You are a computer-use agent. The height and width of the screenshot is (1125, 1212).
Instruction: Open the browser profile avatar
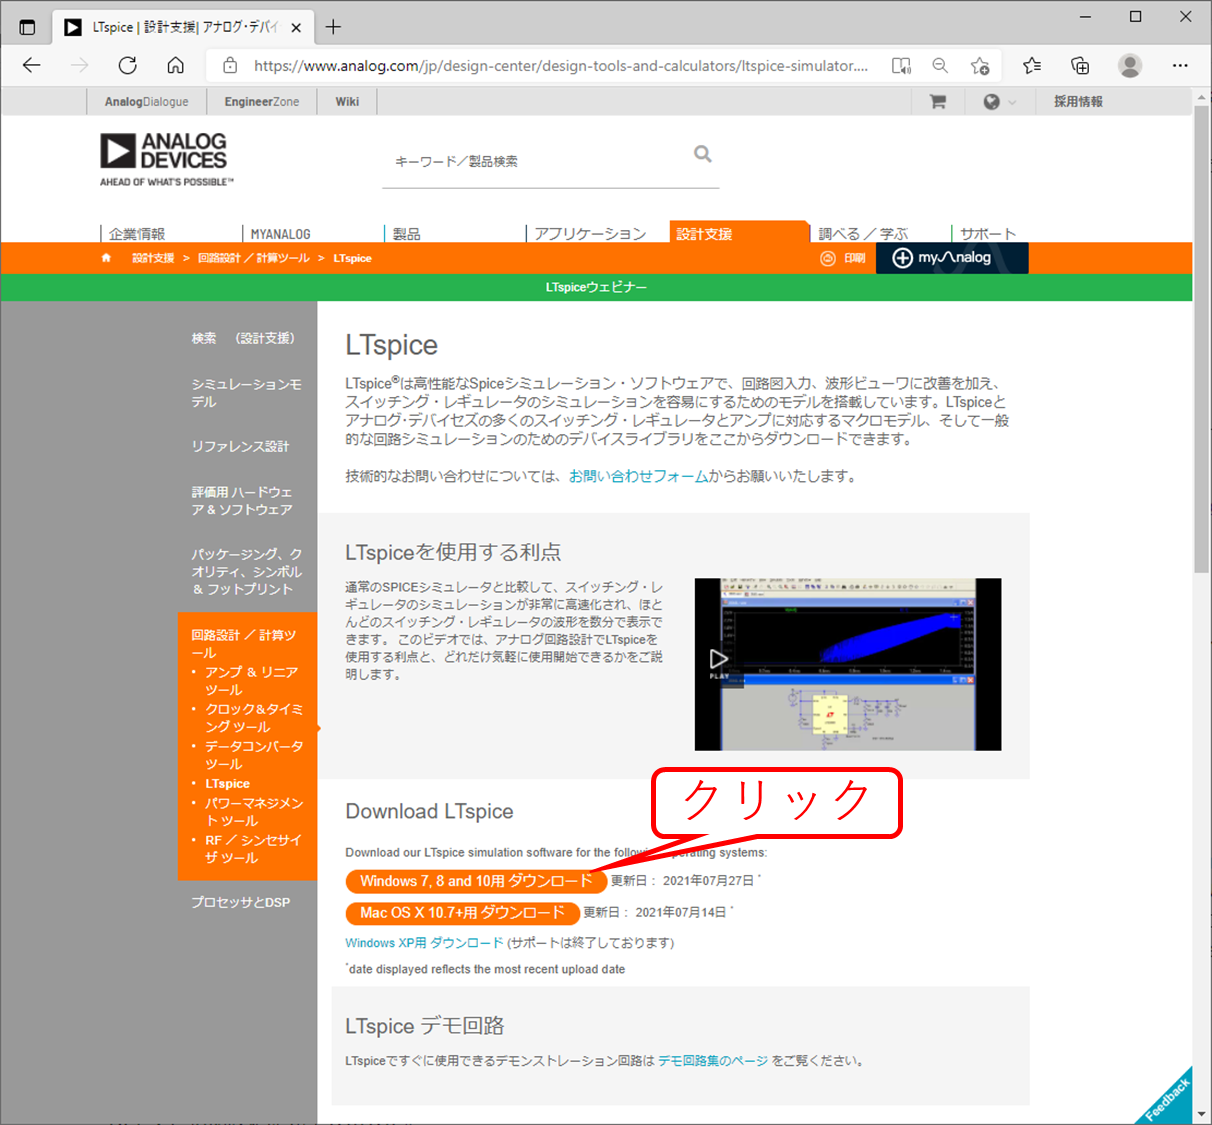(1130, 66)
